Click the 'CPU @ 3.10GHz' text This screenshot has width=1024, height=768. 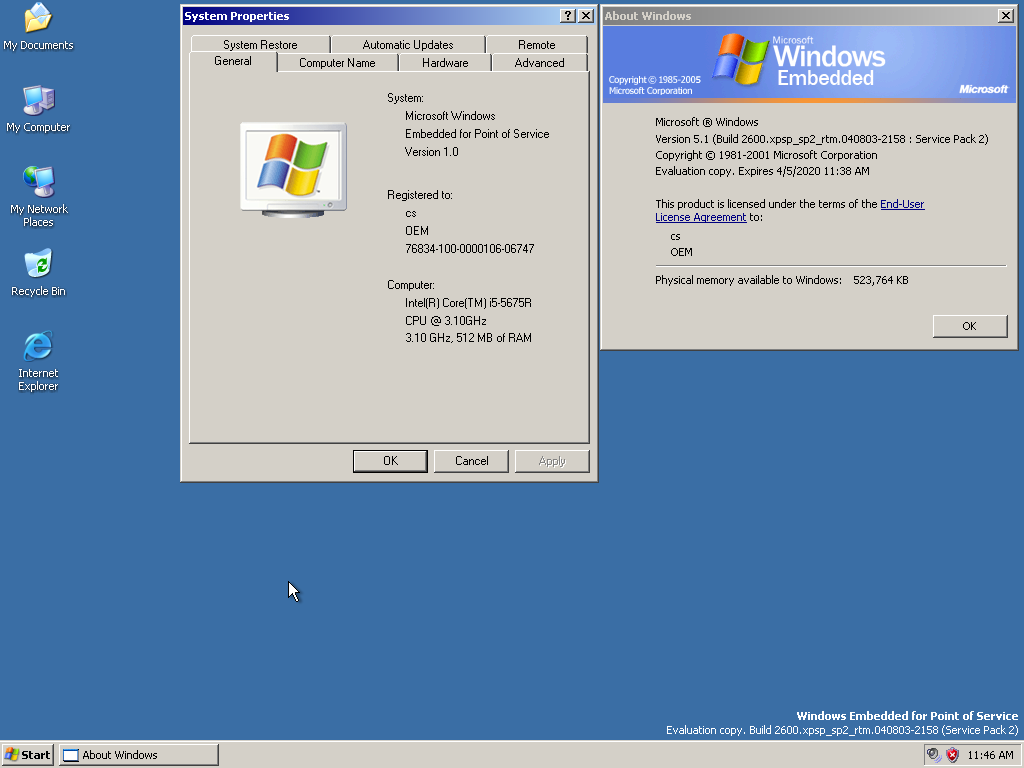pos(445,321)
